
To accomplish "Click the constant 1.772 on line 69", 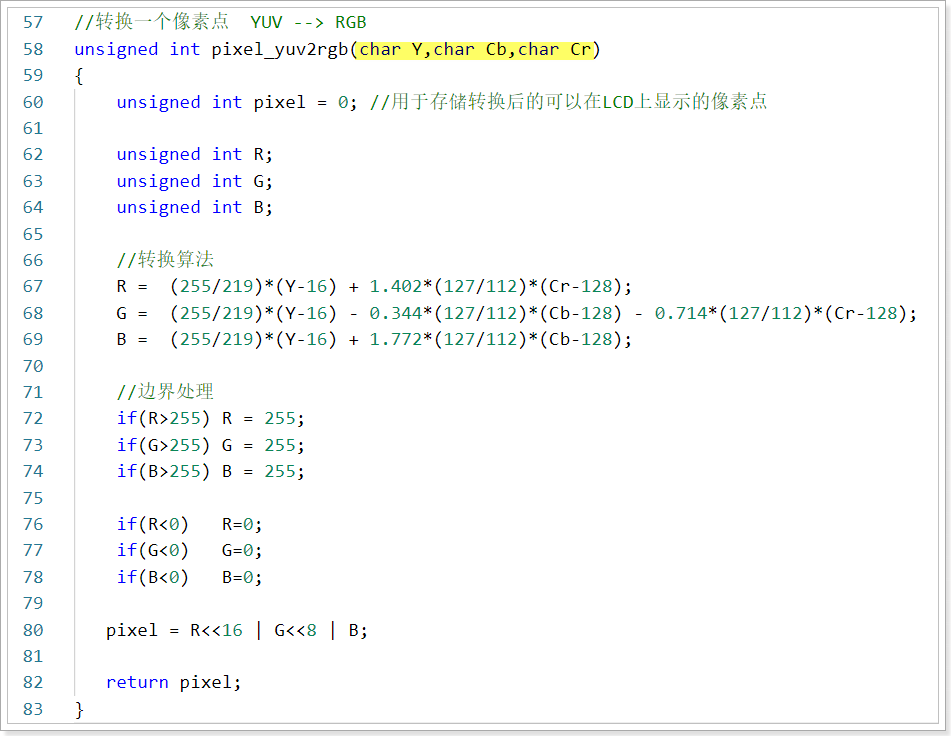I will point(395,339).
